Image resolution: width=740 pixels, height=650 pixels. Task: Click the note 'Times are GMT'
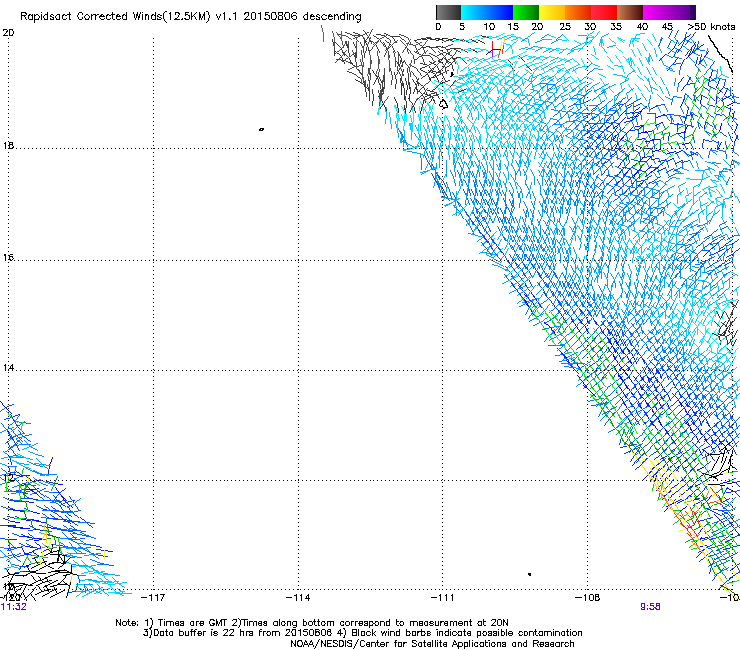[x=192, y=623]
